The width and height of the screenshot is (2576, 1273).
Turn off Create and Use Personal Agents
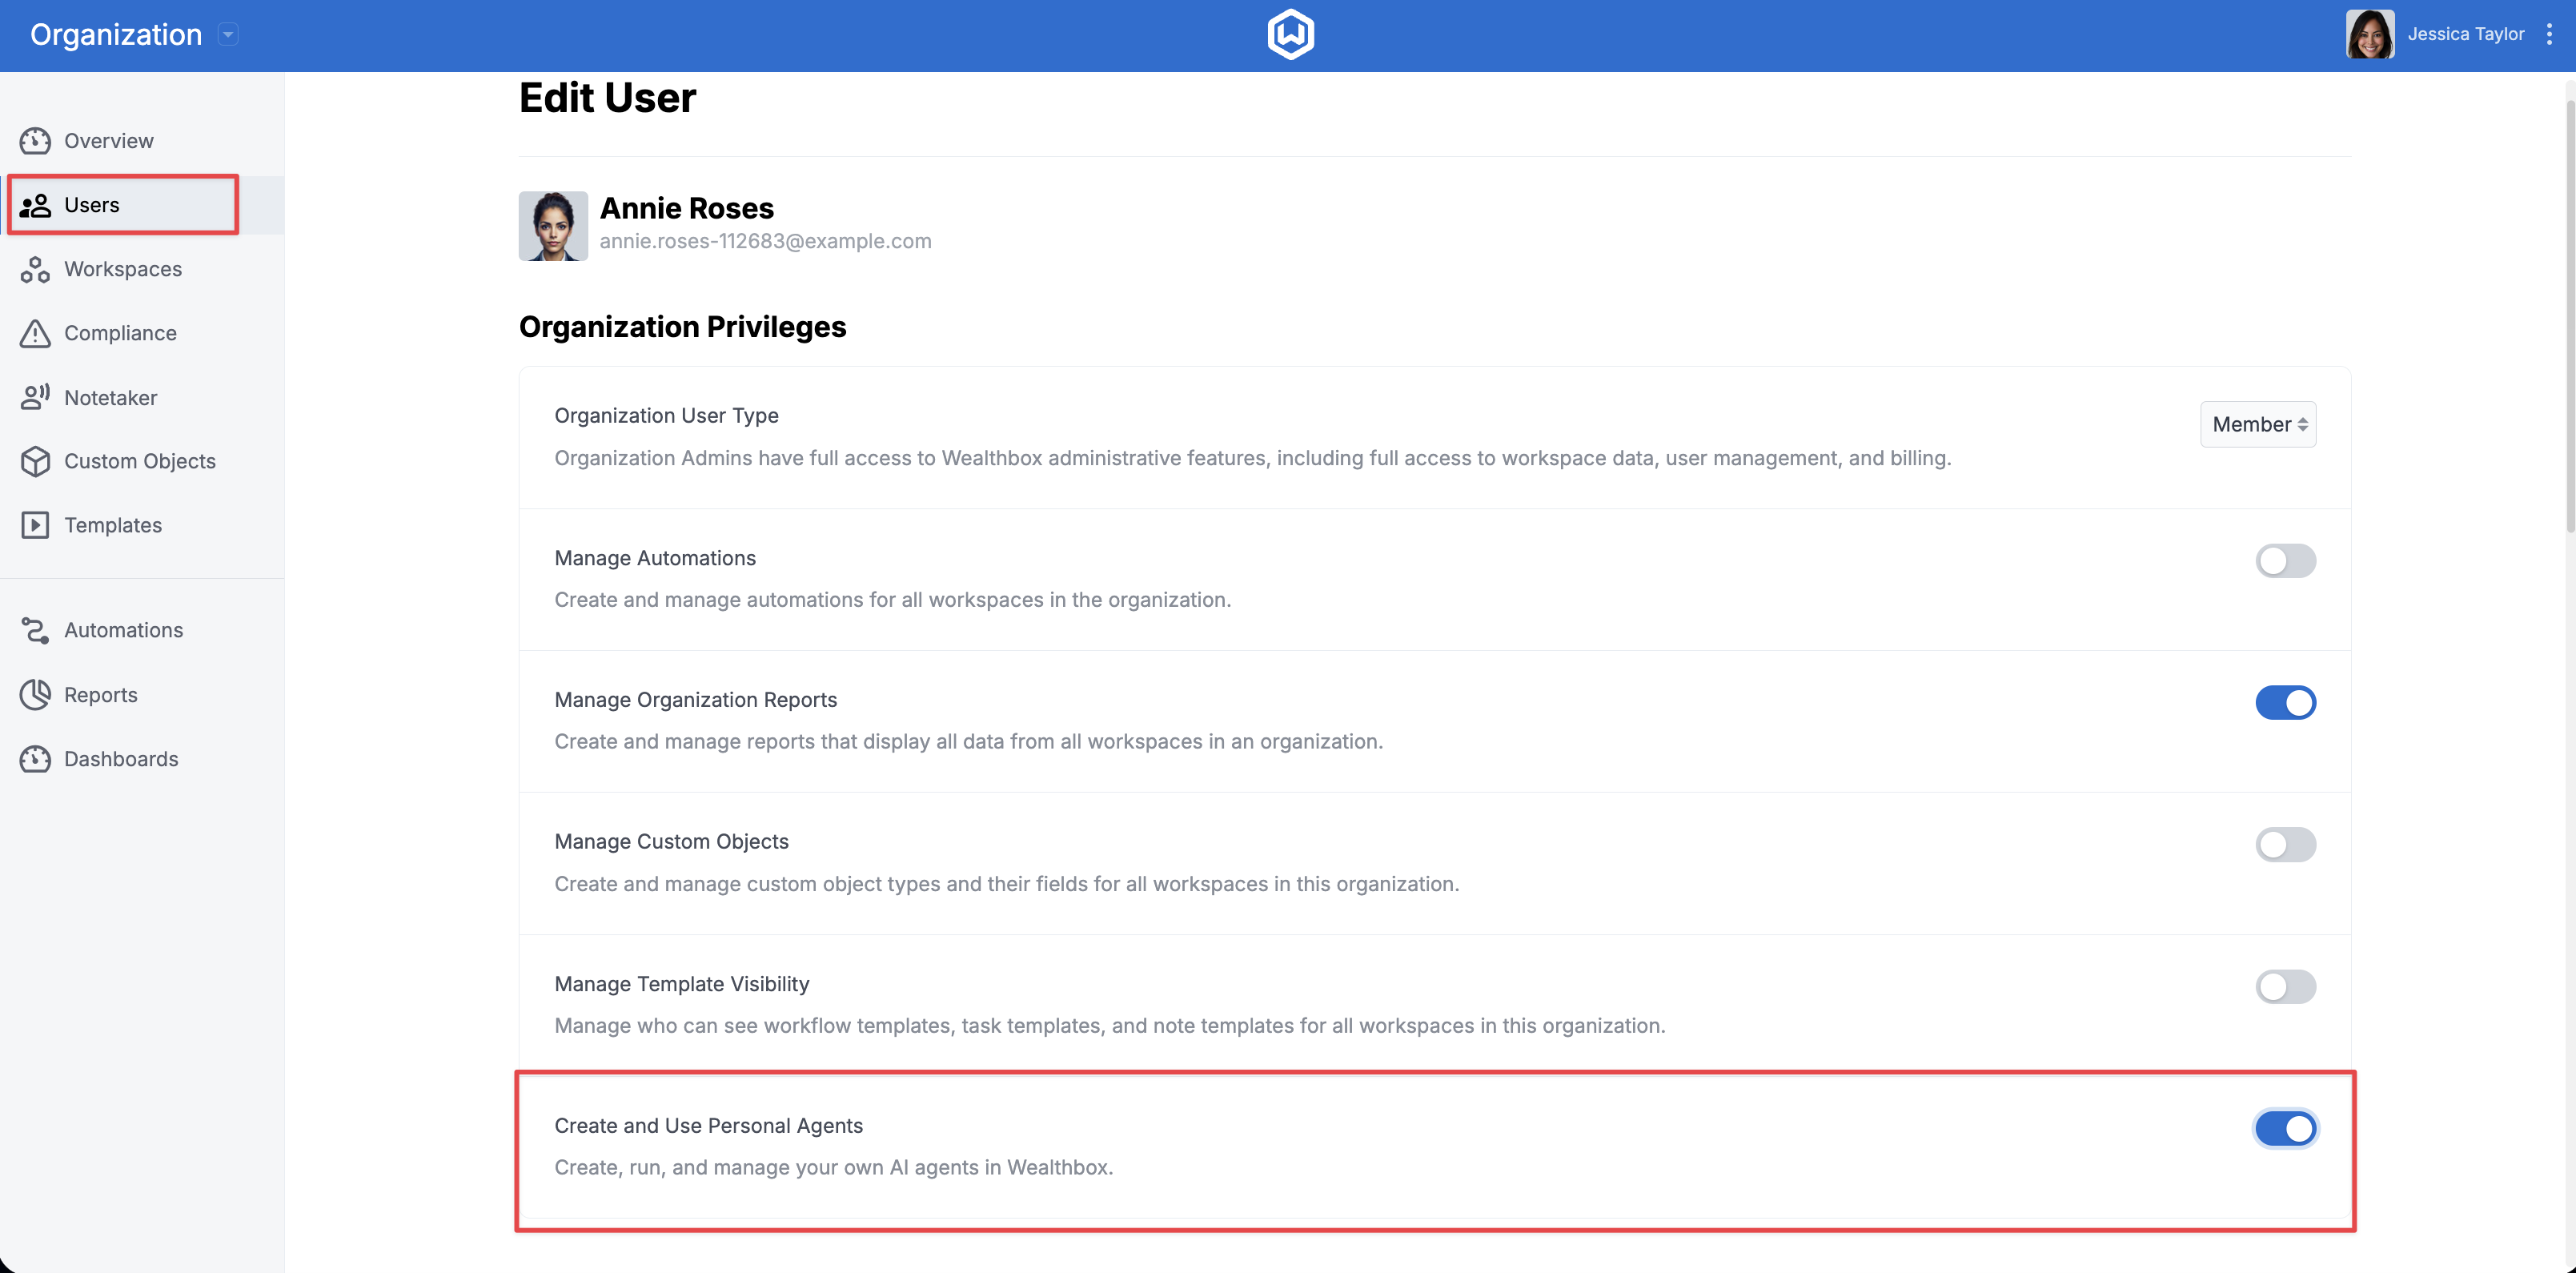tap(2285, 1129)
